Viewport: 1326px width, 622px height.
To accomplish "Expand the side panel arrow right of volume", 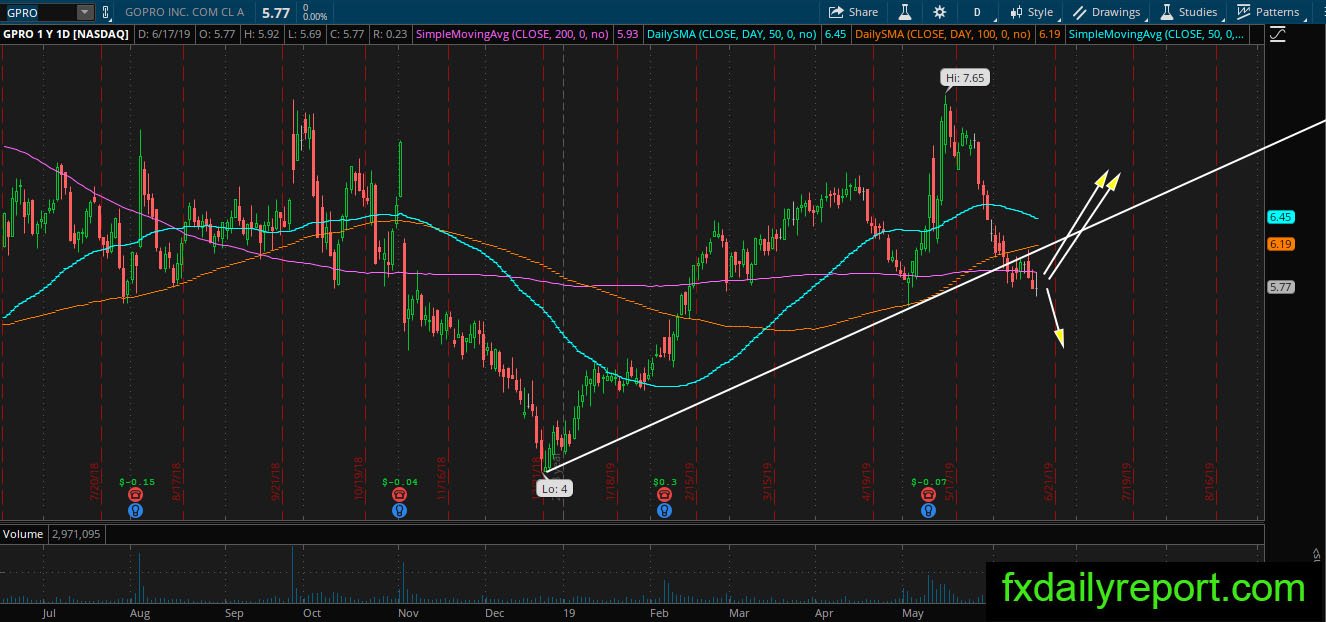I will [1317, 553].
